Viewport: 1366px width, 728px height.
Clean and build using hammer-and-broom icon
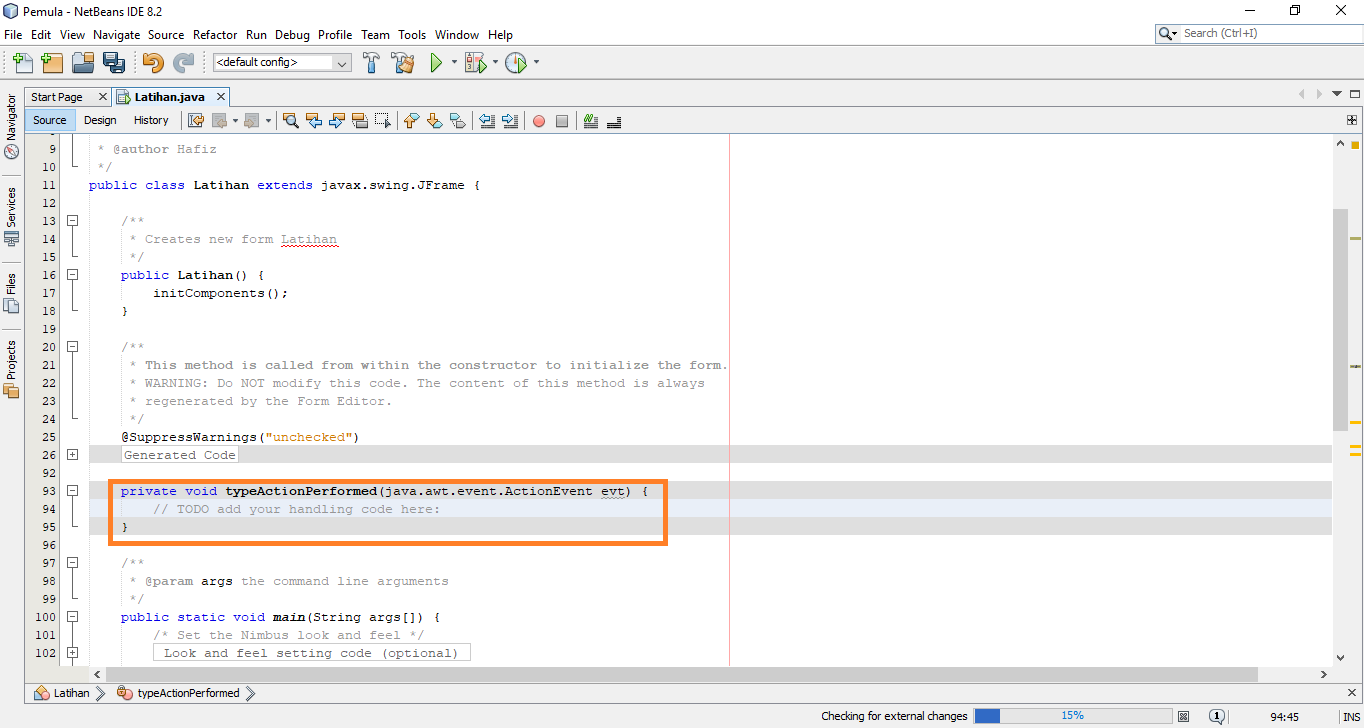(x=402, y=62)
